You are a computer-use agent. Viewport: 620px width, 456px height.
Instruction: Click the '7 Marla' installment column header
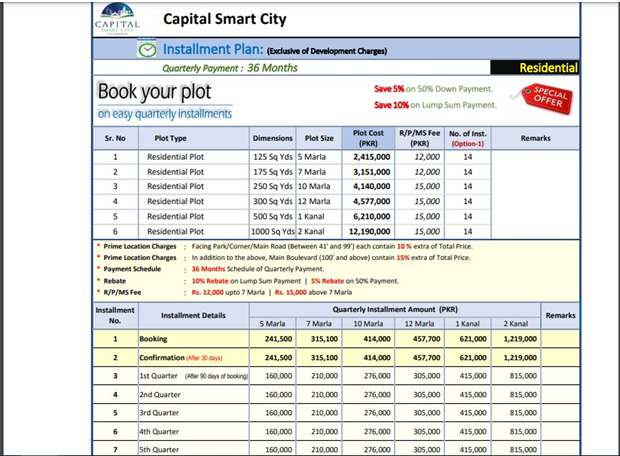coord(319,324)
